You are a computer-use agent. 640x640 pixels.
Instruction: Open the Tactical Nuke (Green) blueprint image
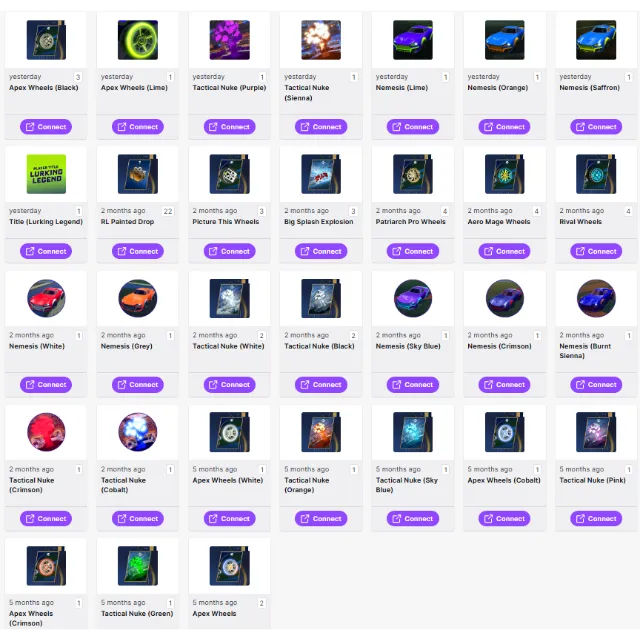pyautogui.click(x=138, y=566)
